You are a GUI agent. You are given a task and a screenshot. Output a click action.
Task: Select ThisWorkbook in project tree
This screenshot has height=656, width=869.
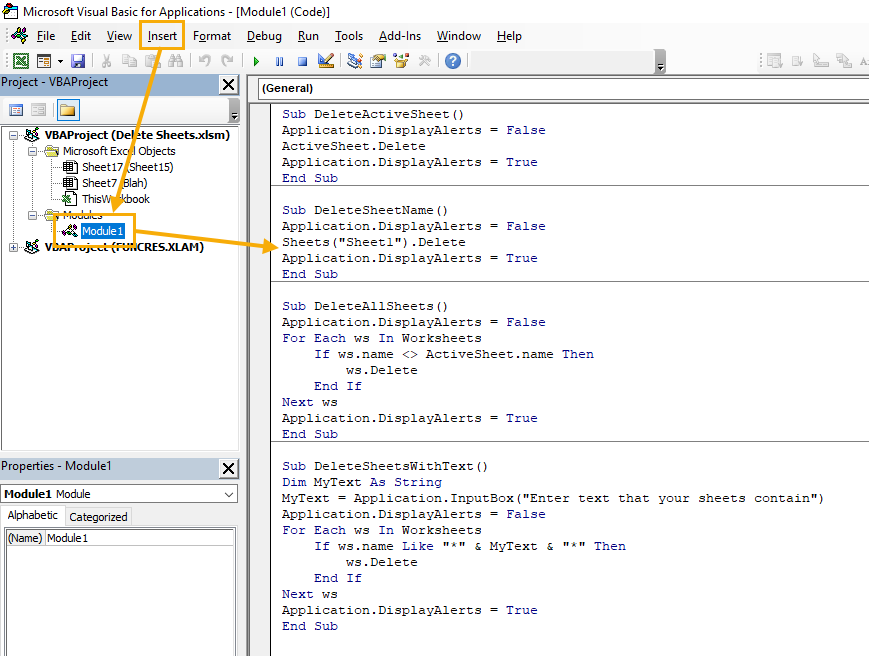[x=116, y=199]
